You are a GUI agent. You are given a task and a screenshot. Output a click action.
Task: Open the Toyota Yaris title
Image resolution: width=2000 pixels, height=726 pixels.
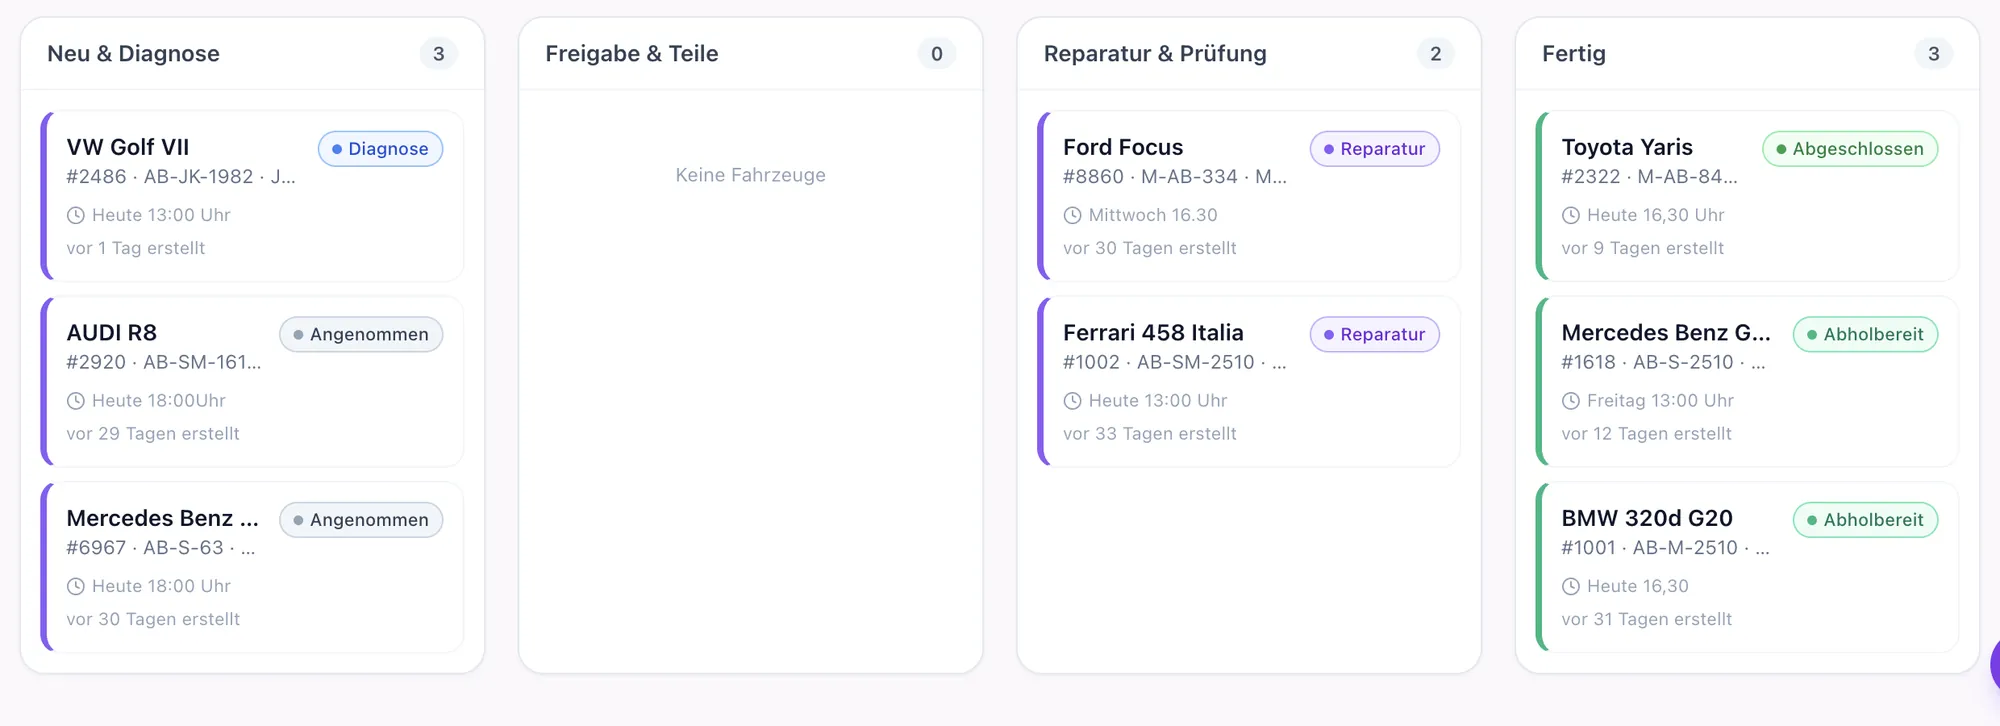point(1627,147)
